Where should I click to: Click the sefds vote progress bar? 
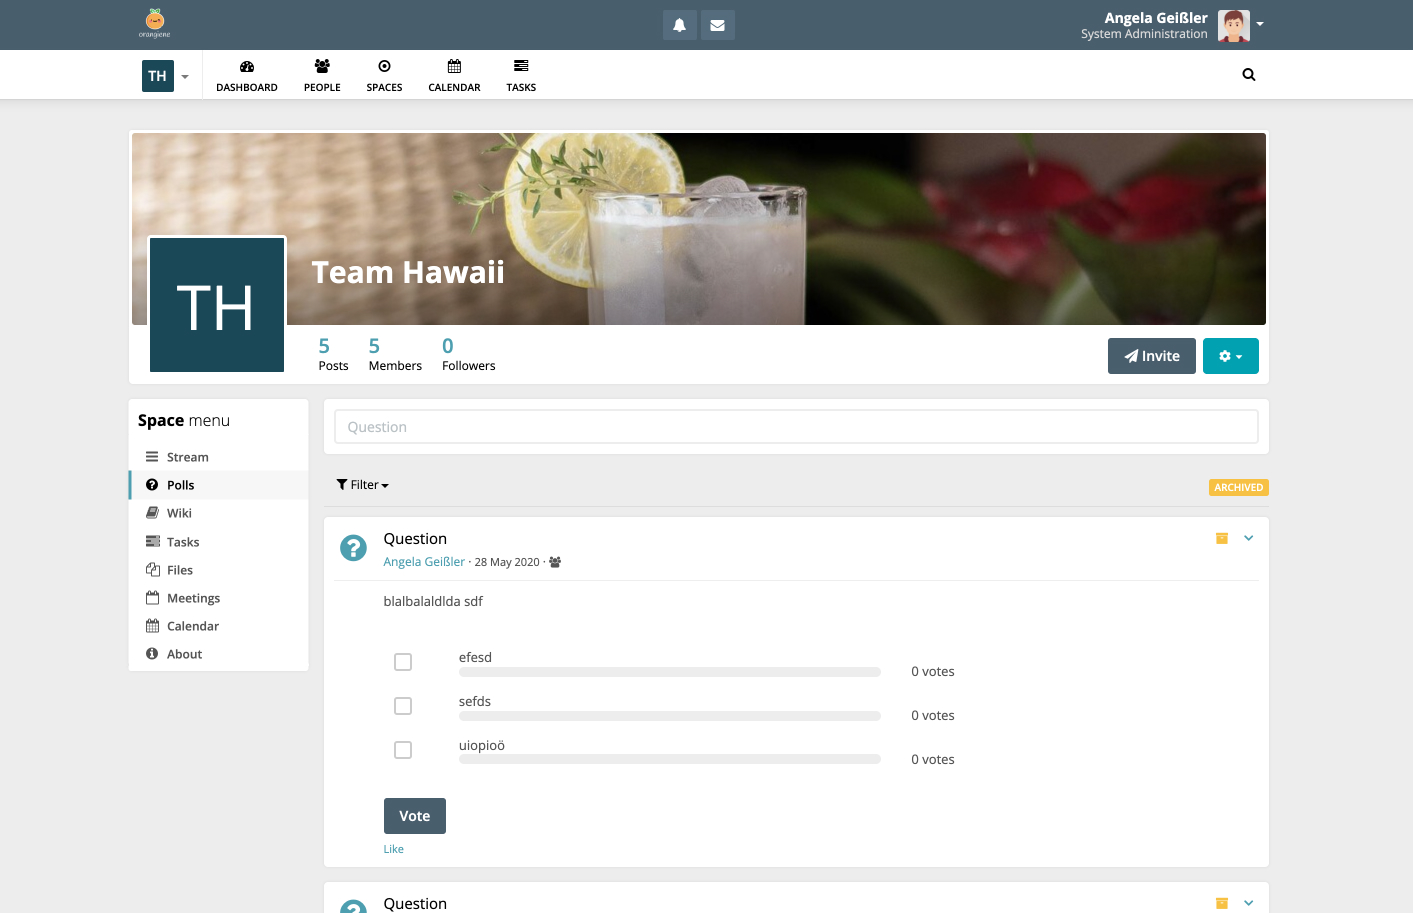click(x=670, y=716)
